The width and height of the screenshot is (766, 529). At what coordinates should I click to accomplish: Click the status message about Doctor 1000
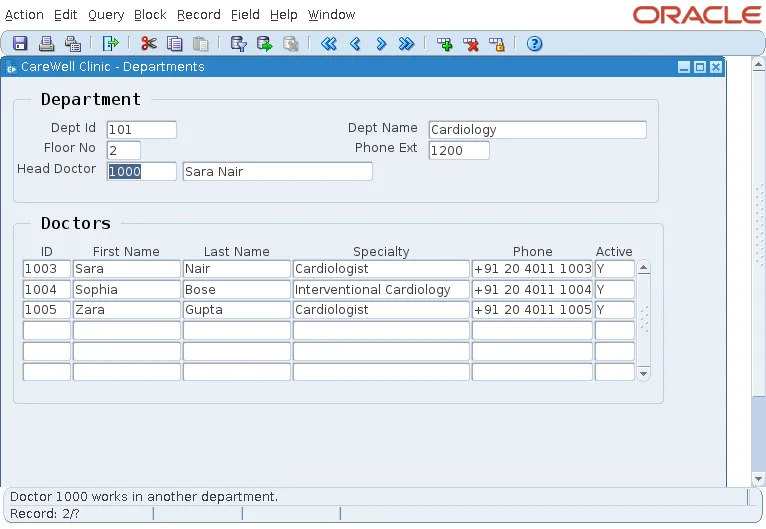click(144, 497)
